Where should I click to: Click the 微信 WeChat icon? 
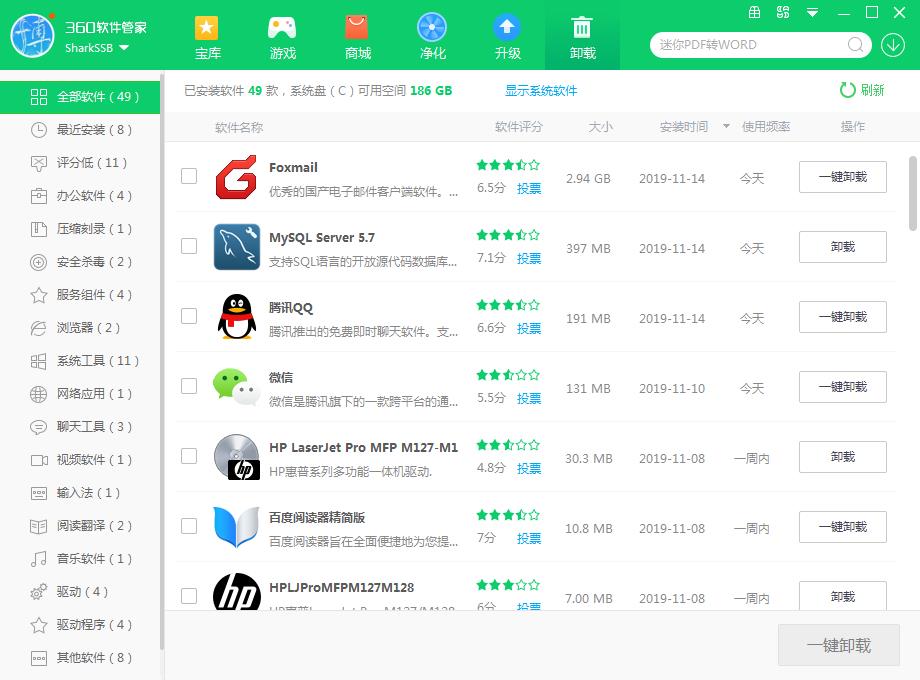point(236,387)
